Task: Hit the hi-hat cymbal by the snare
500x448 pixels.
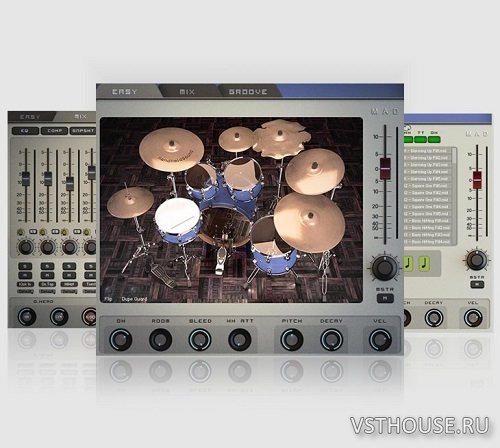Action: (x=130, y=202)
